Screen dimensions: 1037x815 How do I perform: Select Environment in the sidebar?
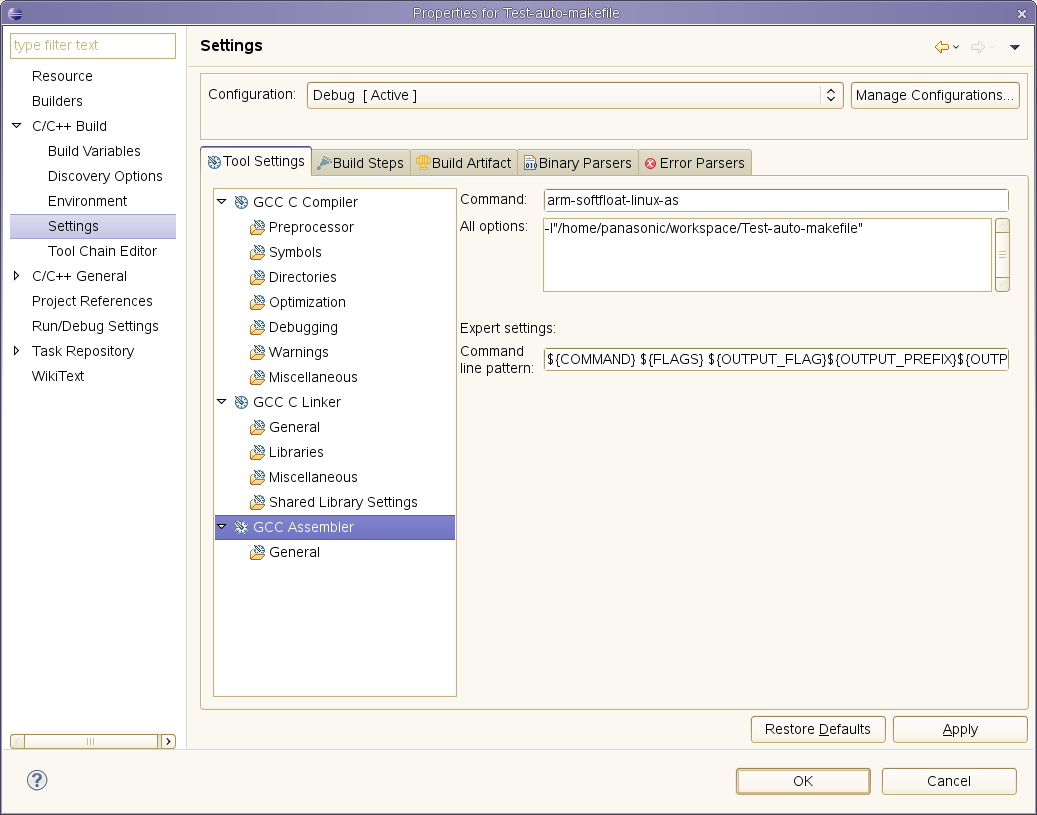pyautogui.click(x=87, y=201)
